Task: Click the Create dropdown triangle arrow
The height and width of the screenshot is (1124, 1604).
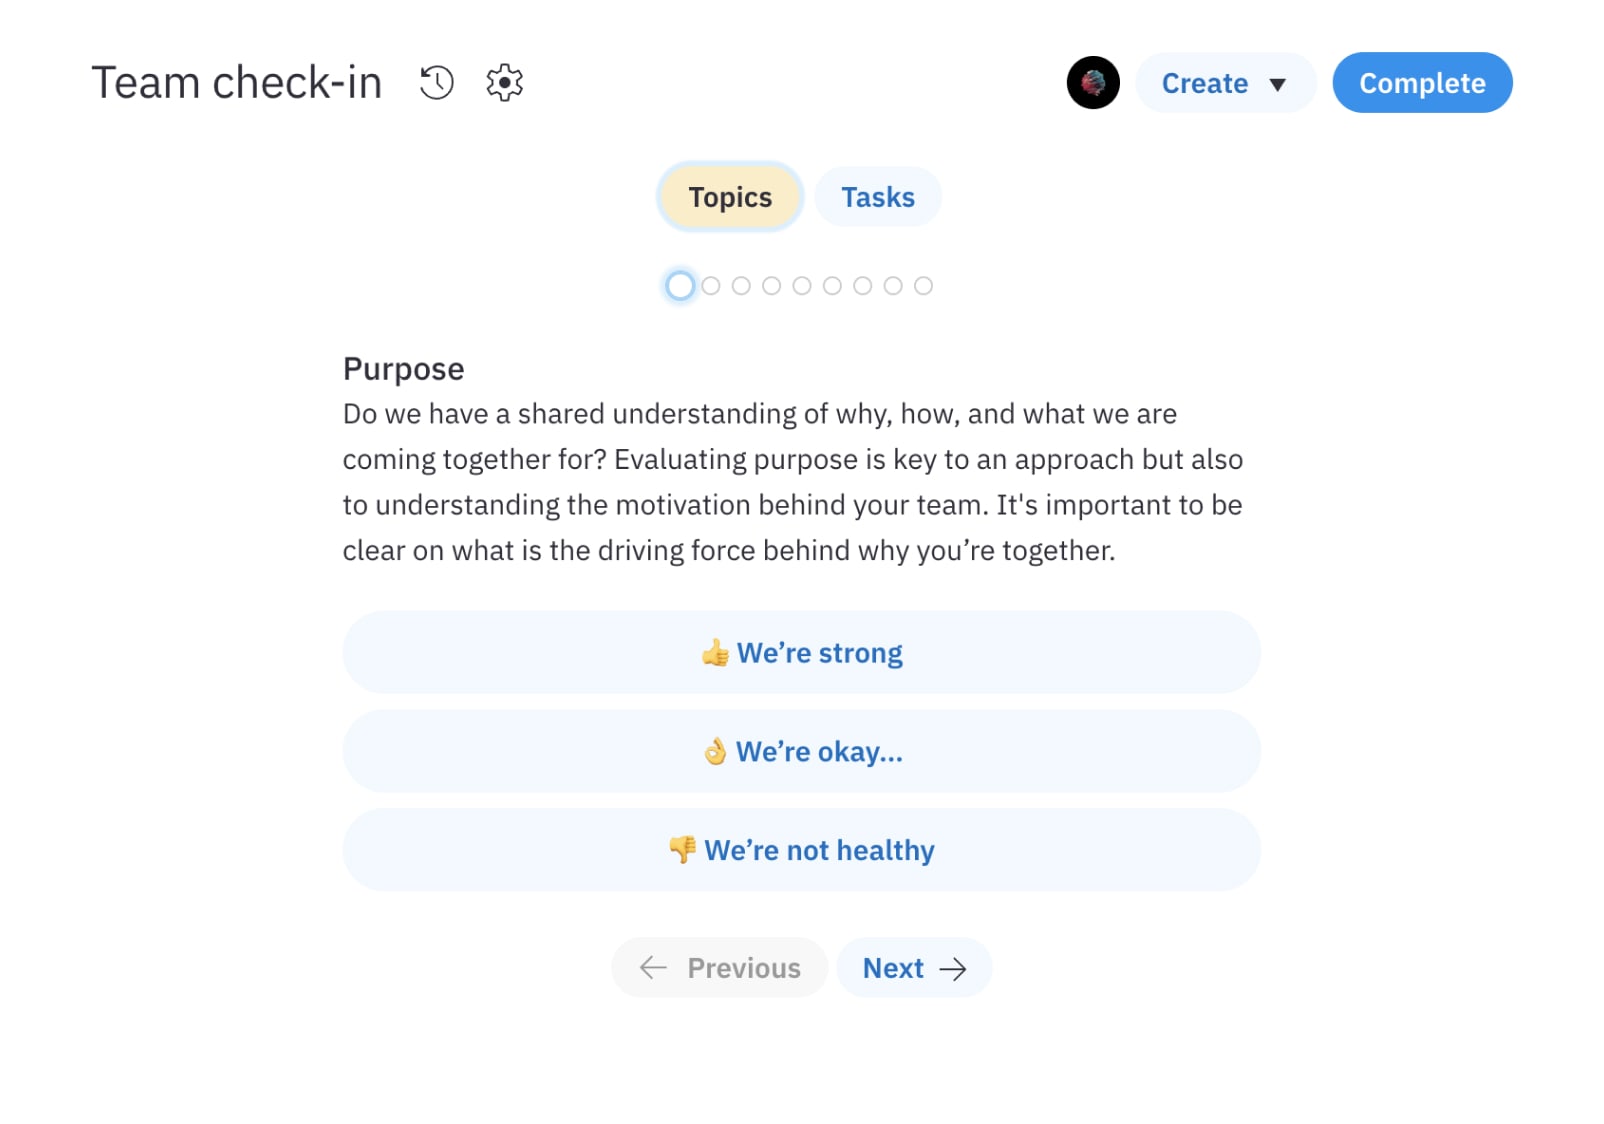Action: (x=1277, y=84)
